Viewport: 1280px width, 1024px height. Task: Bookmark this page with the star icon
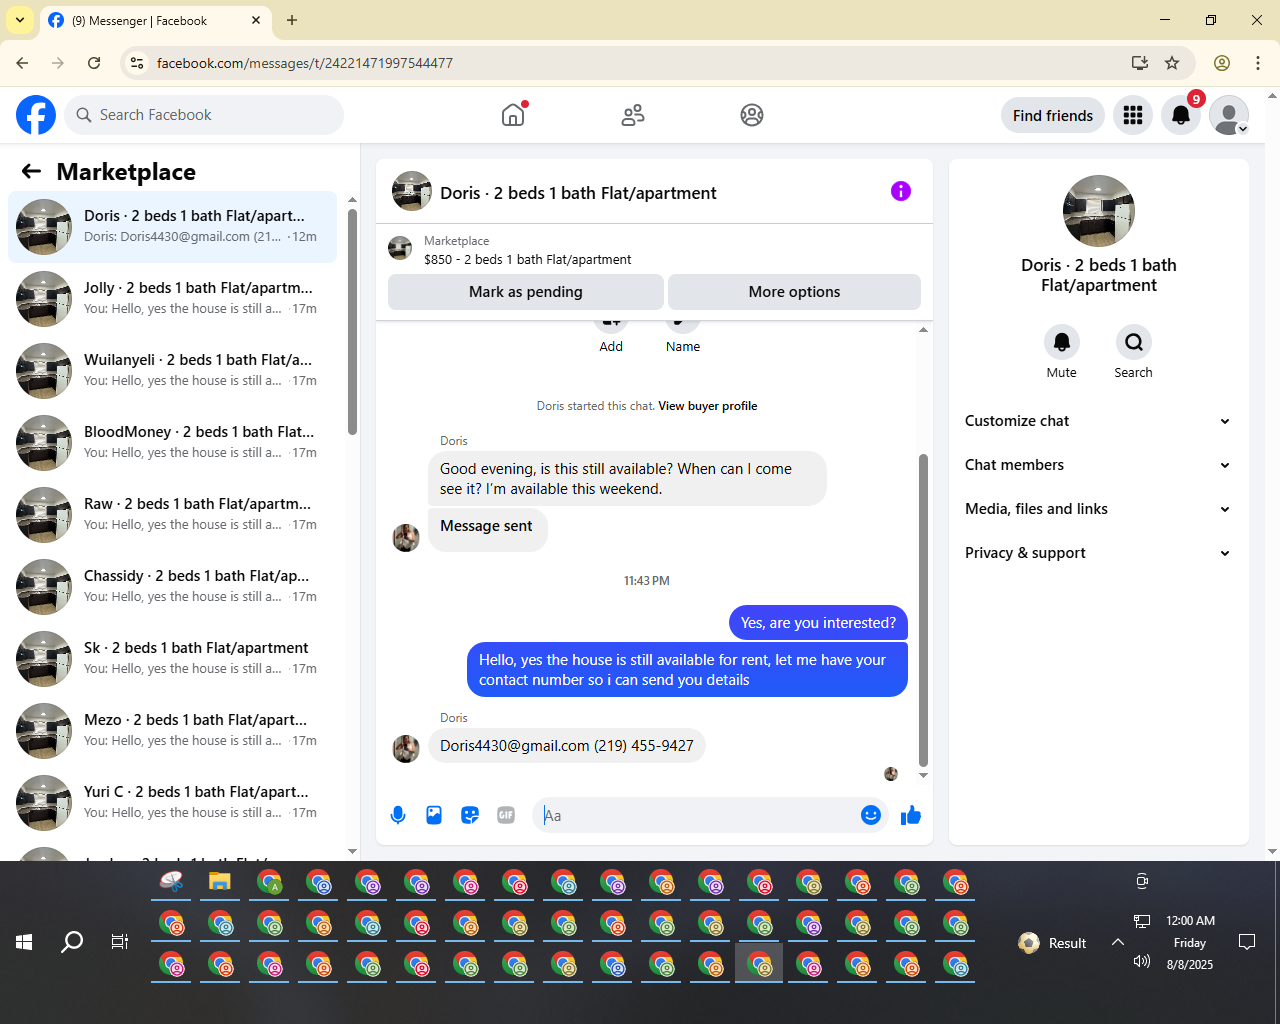pyautogui.click(x=1172, y=63)
